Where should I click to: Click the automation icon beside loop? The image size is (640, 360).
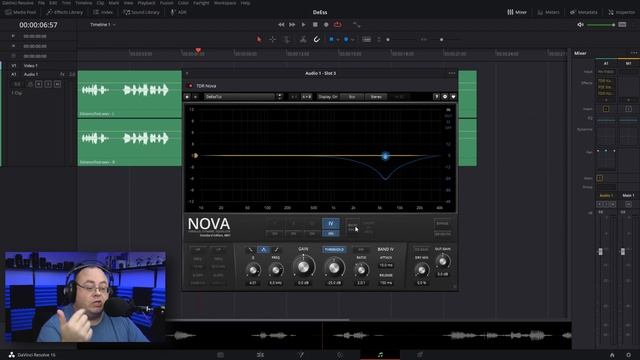357,25
